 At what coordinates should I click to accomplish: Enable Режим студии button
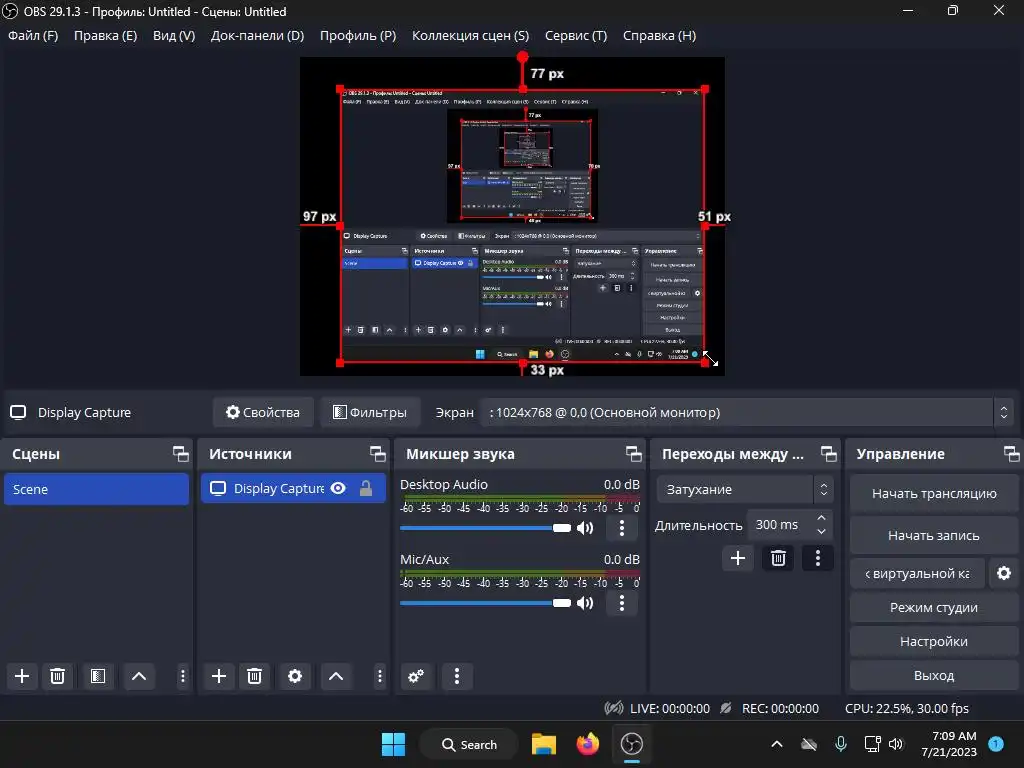934,607
